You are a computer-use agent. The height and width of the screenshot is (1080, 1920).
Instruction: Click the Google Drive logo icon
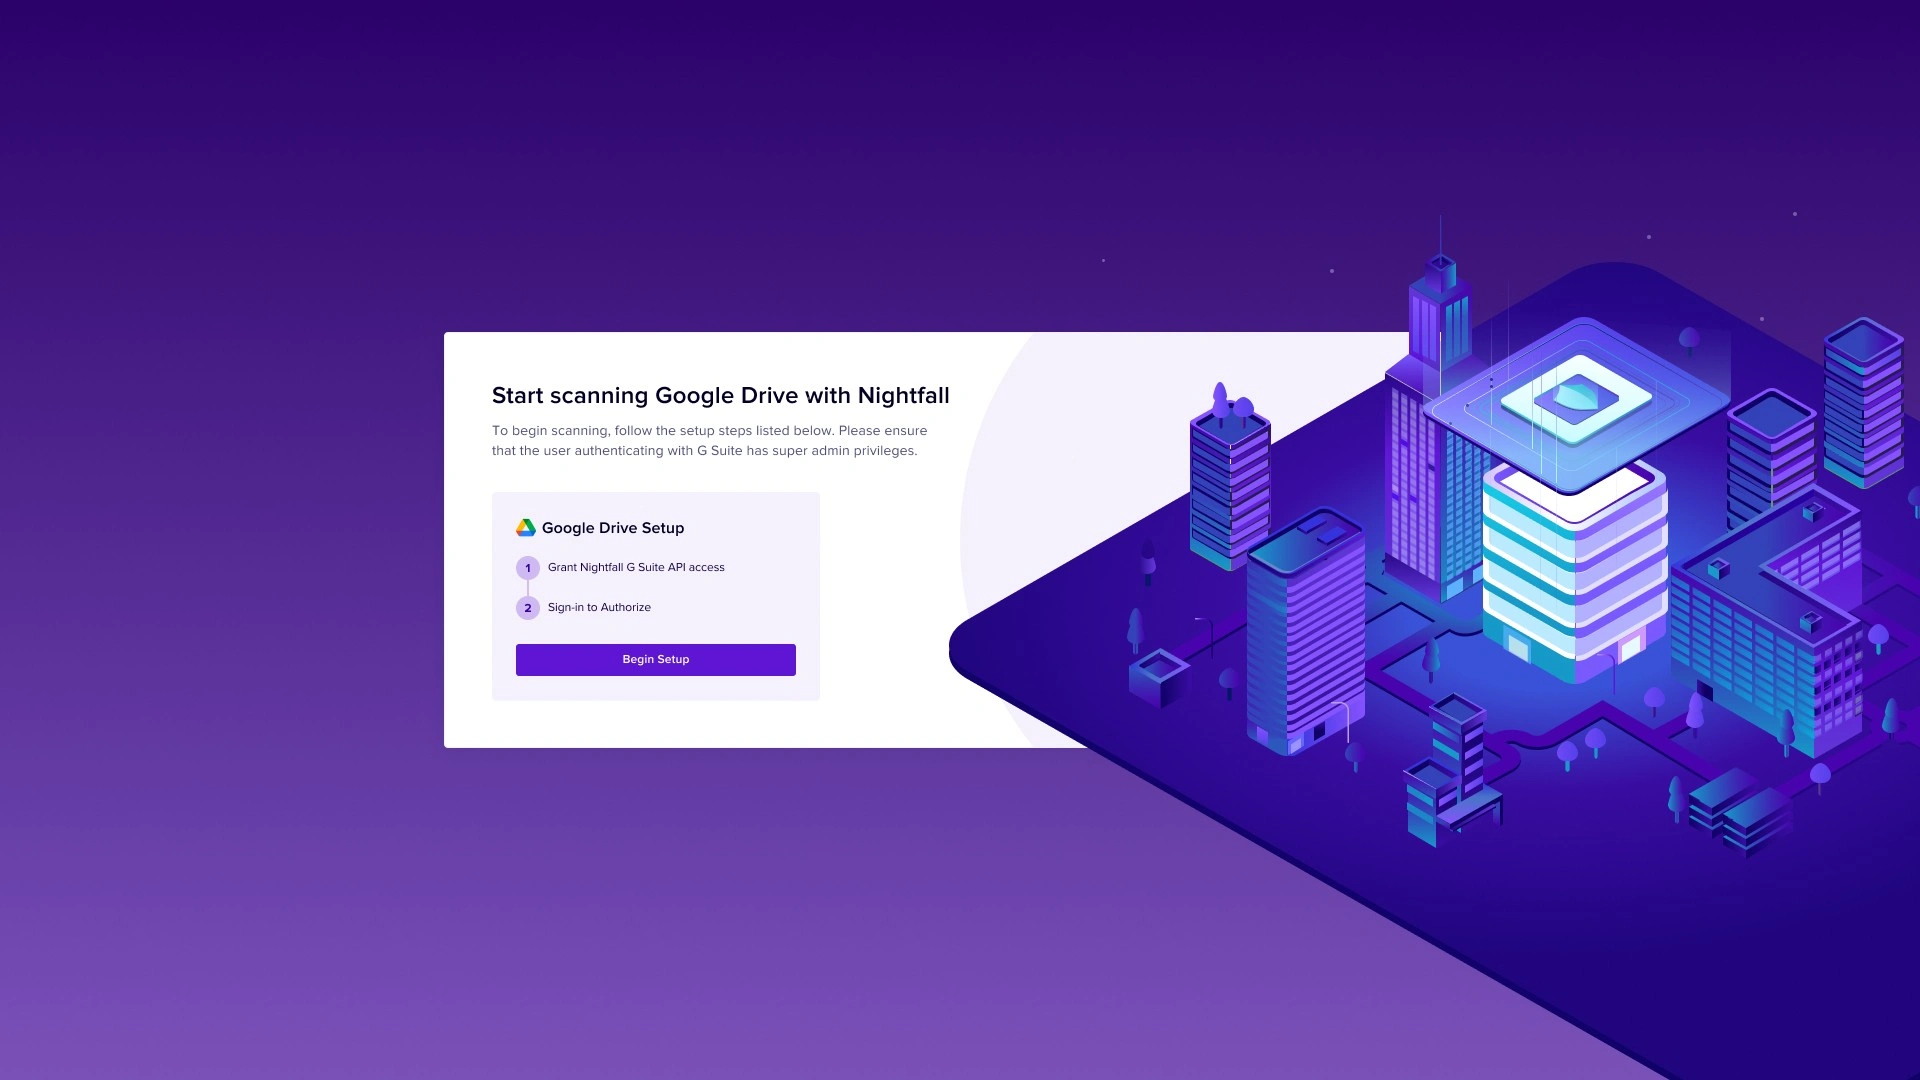[525, 528]
